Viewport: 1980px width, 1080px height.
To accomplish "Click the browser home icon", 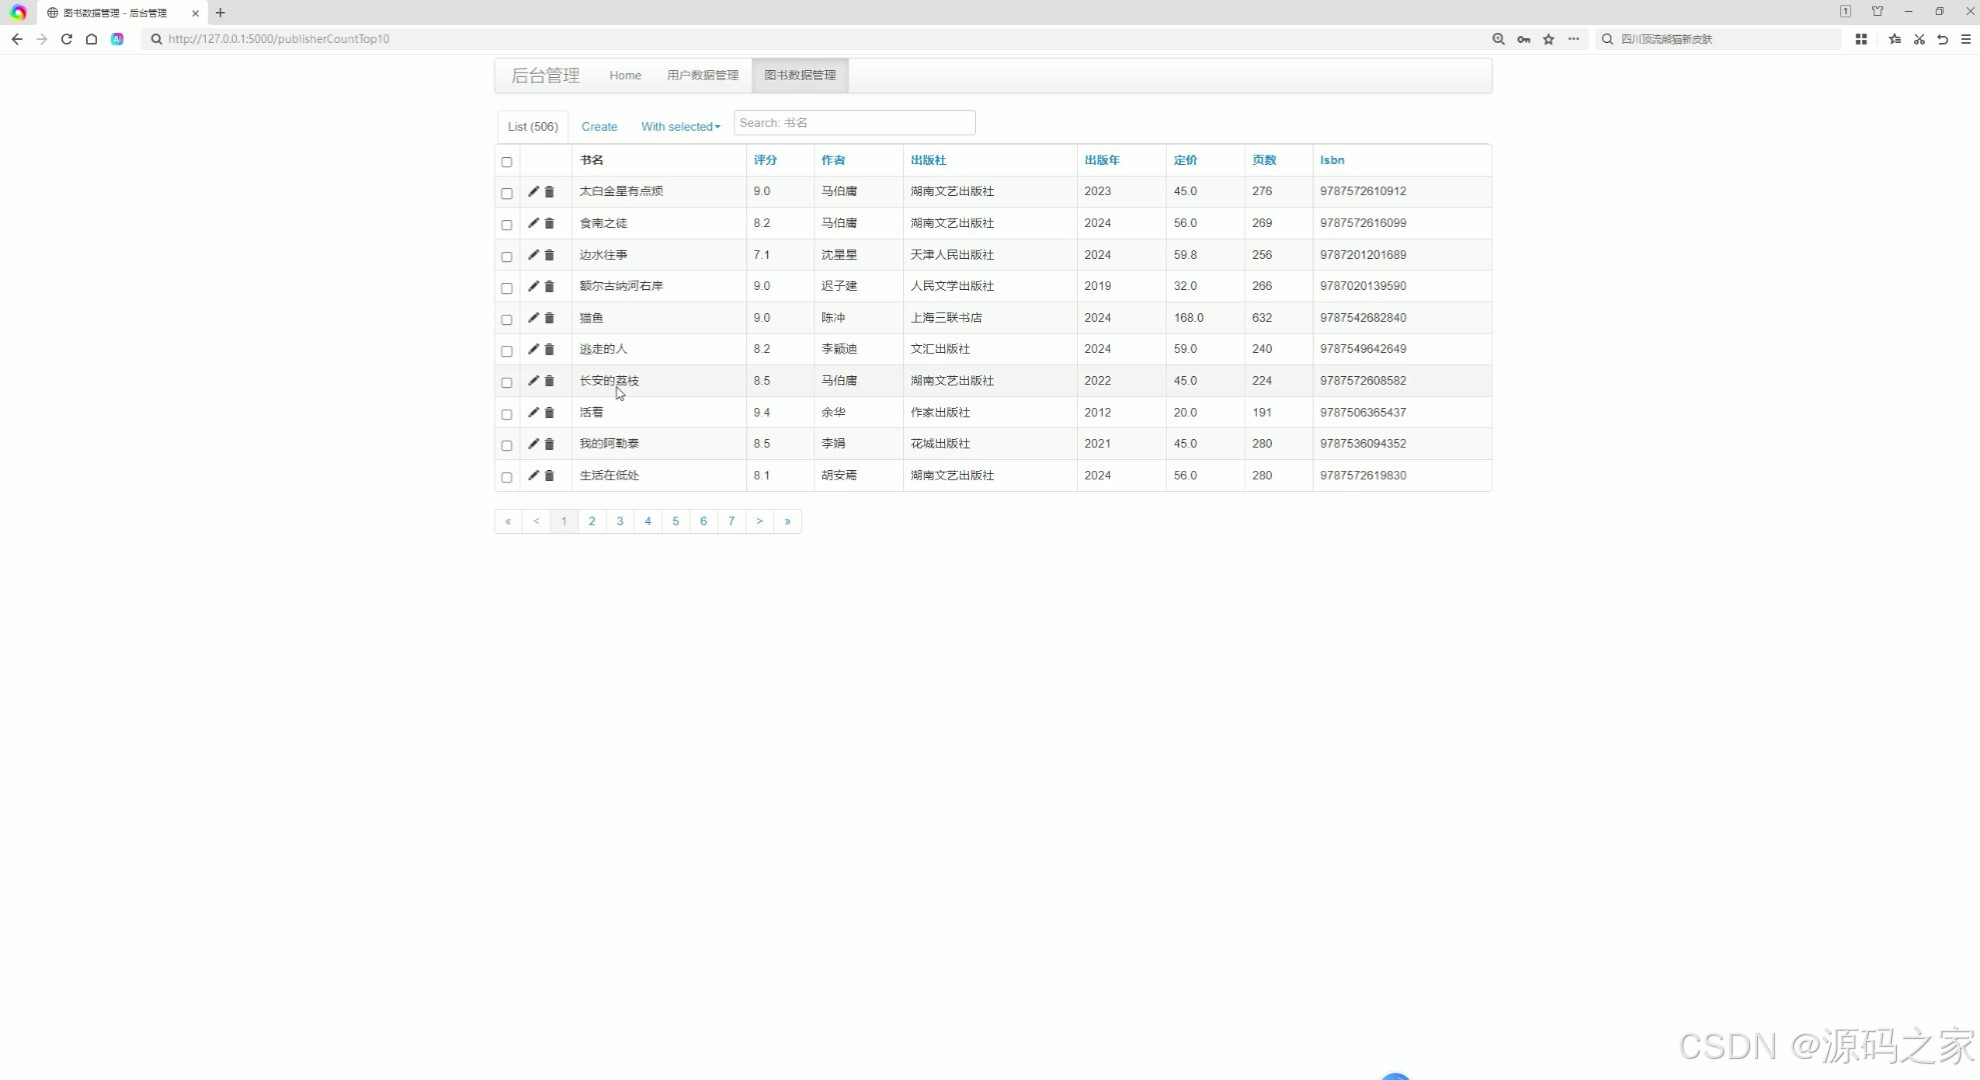I will [91, 39].
